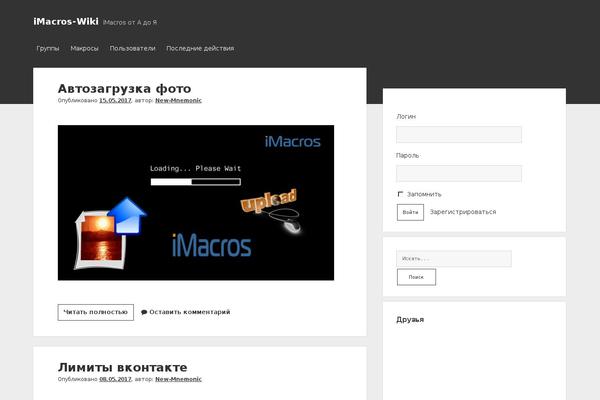The image size is (600, 400).
Task: Focus the Искать search field
Action: pyautogui.click(x=454, y=259)
